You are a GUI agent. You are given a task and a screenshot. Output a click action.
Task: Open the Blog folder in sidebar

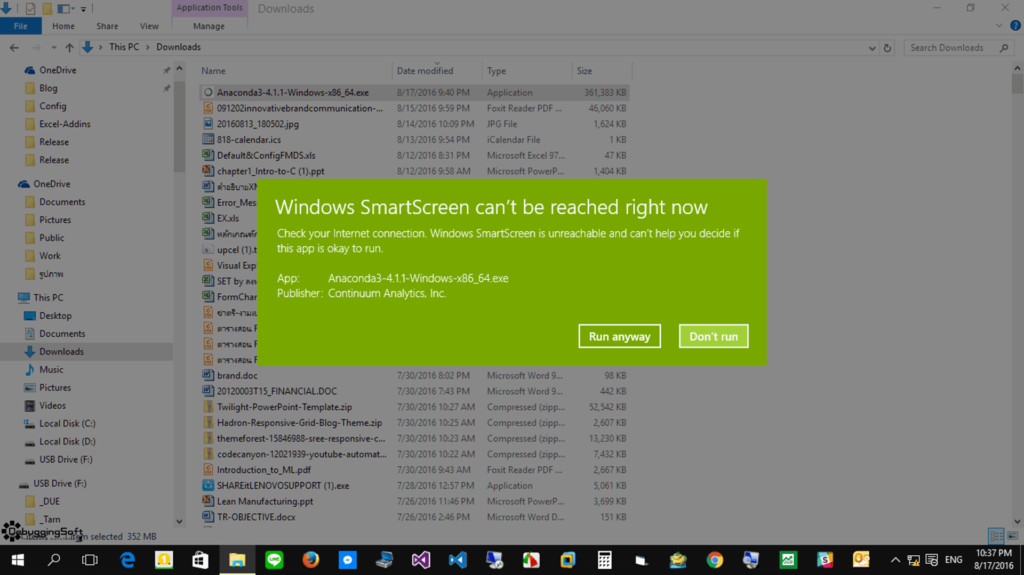click(48, 88)
